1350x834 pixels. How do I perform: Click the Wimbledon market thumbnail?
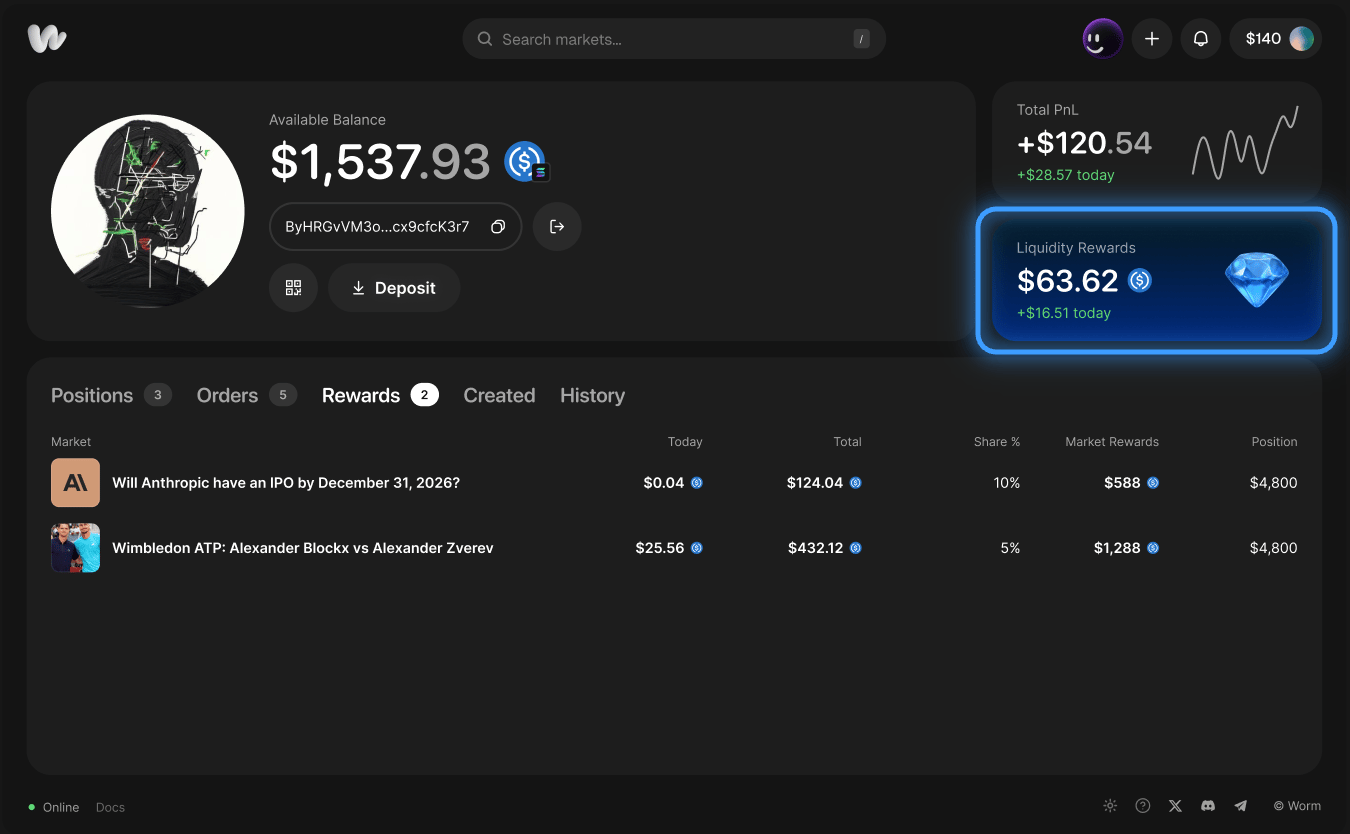pos(75,548)
